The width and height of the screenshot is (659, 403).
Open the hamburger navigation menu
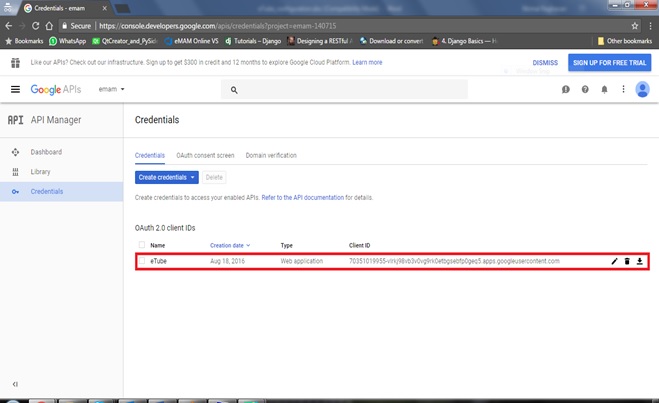(x=16, y=89)
